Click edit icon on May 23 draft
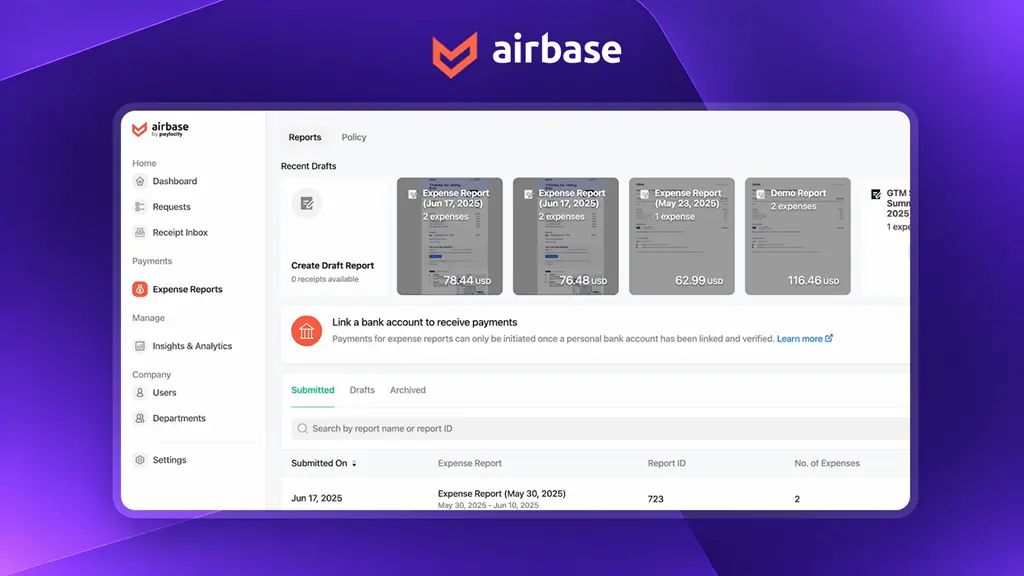The height and width of the screenshot is (576, 1024). [x=645, y=194]
